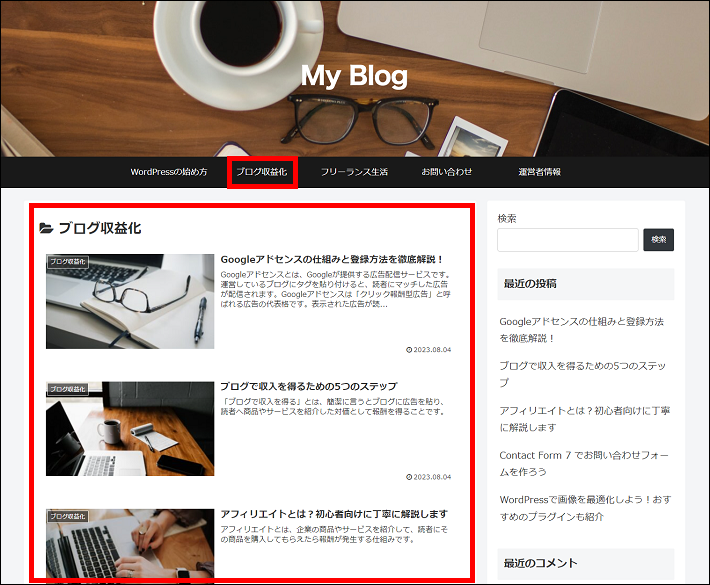The width and height of the screenshot is (710, 585).
Task: Open article title ブログで収入を得るための5つのステップ
Action: coord(309,387)
